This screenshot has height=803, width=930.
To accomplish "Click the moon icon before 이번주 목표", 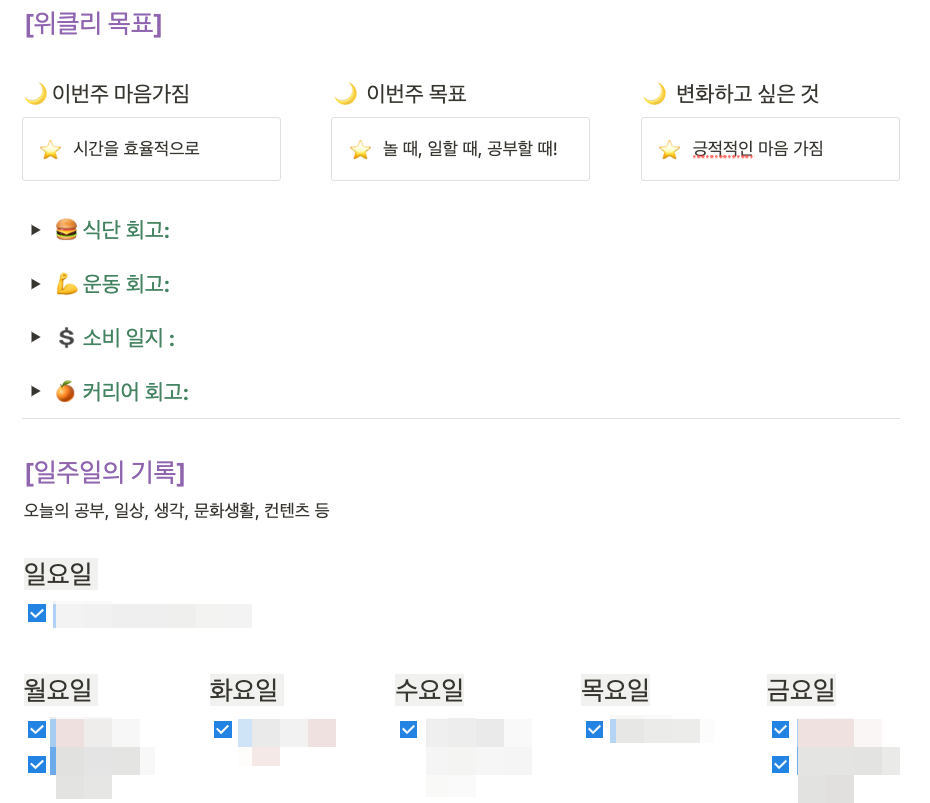I will click(x=345, y=94).
